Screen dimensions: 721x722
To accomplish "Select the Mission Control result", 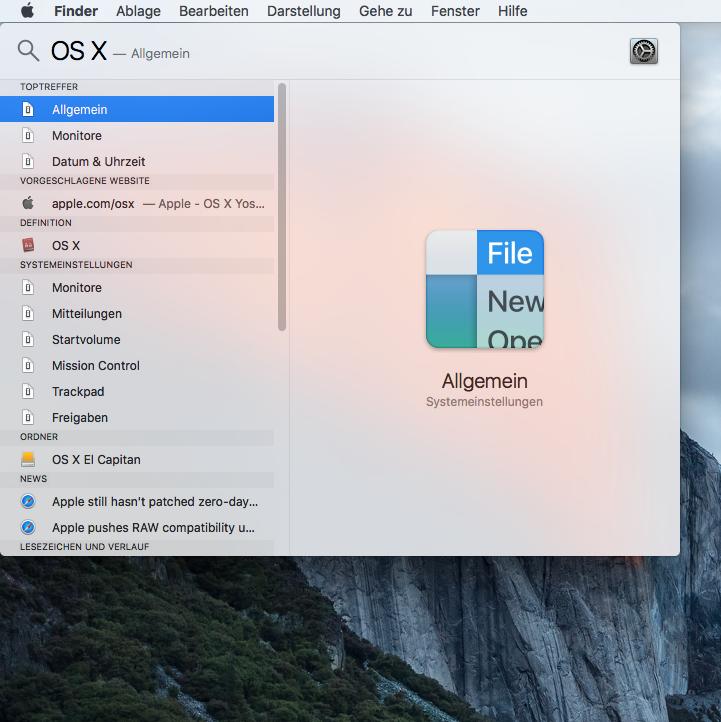I will [137, 366].
